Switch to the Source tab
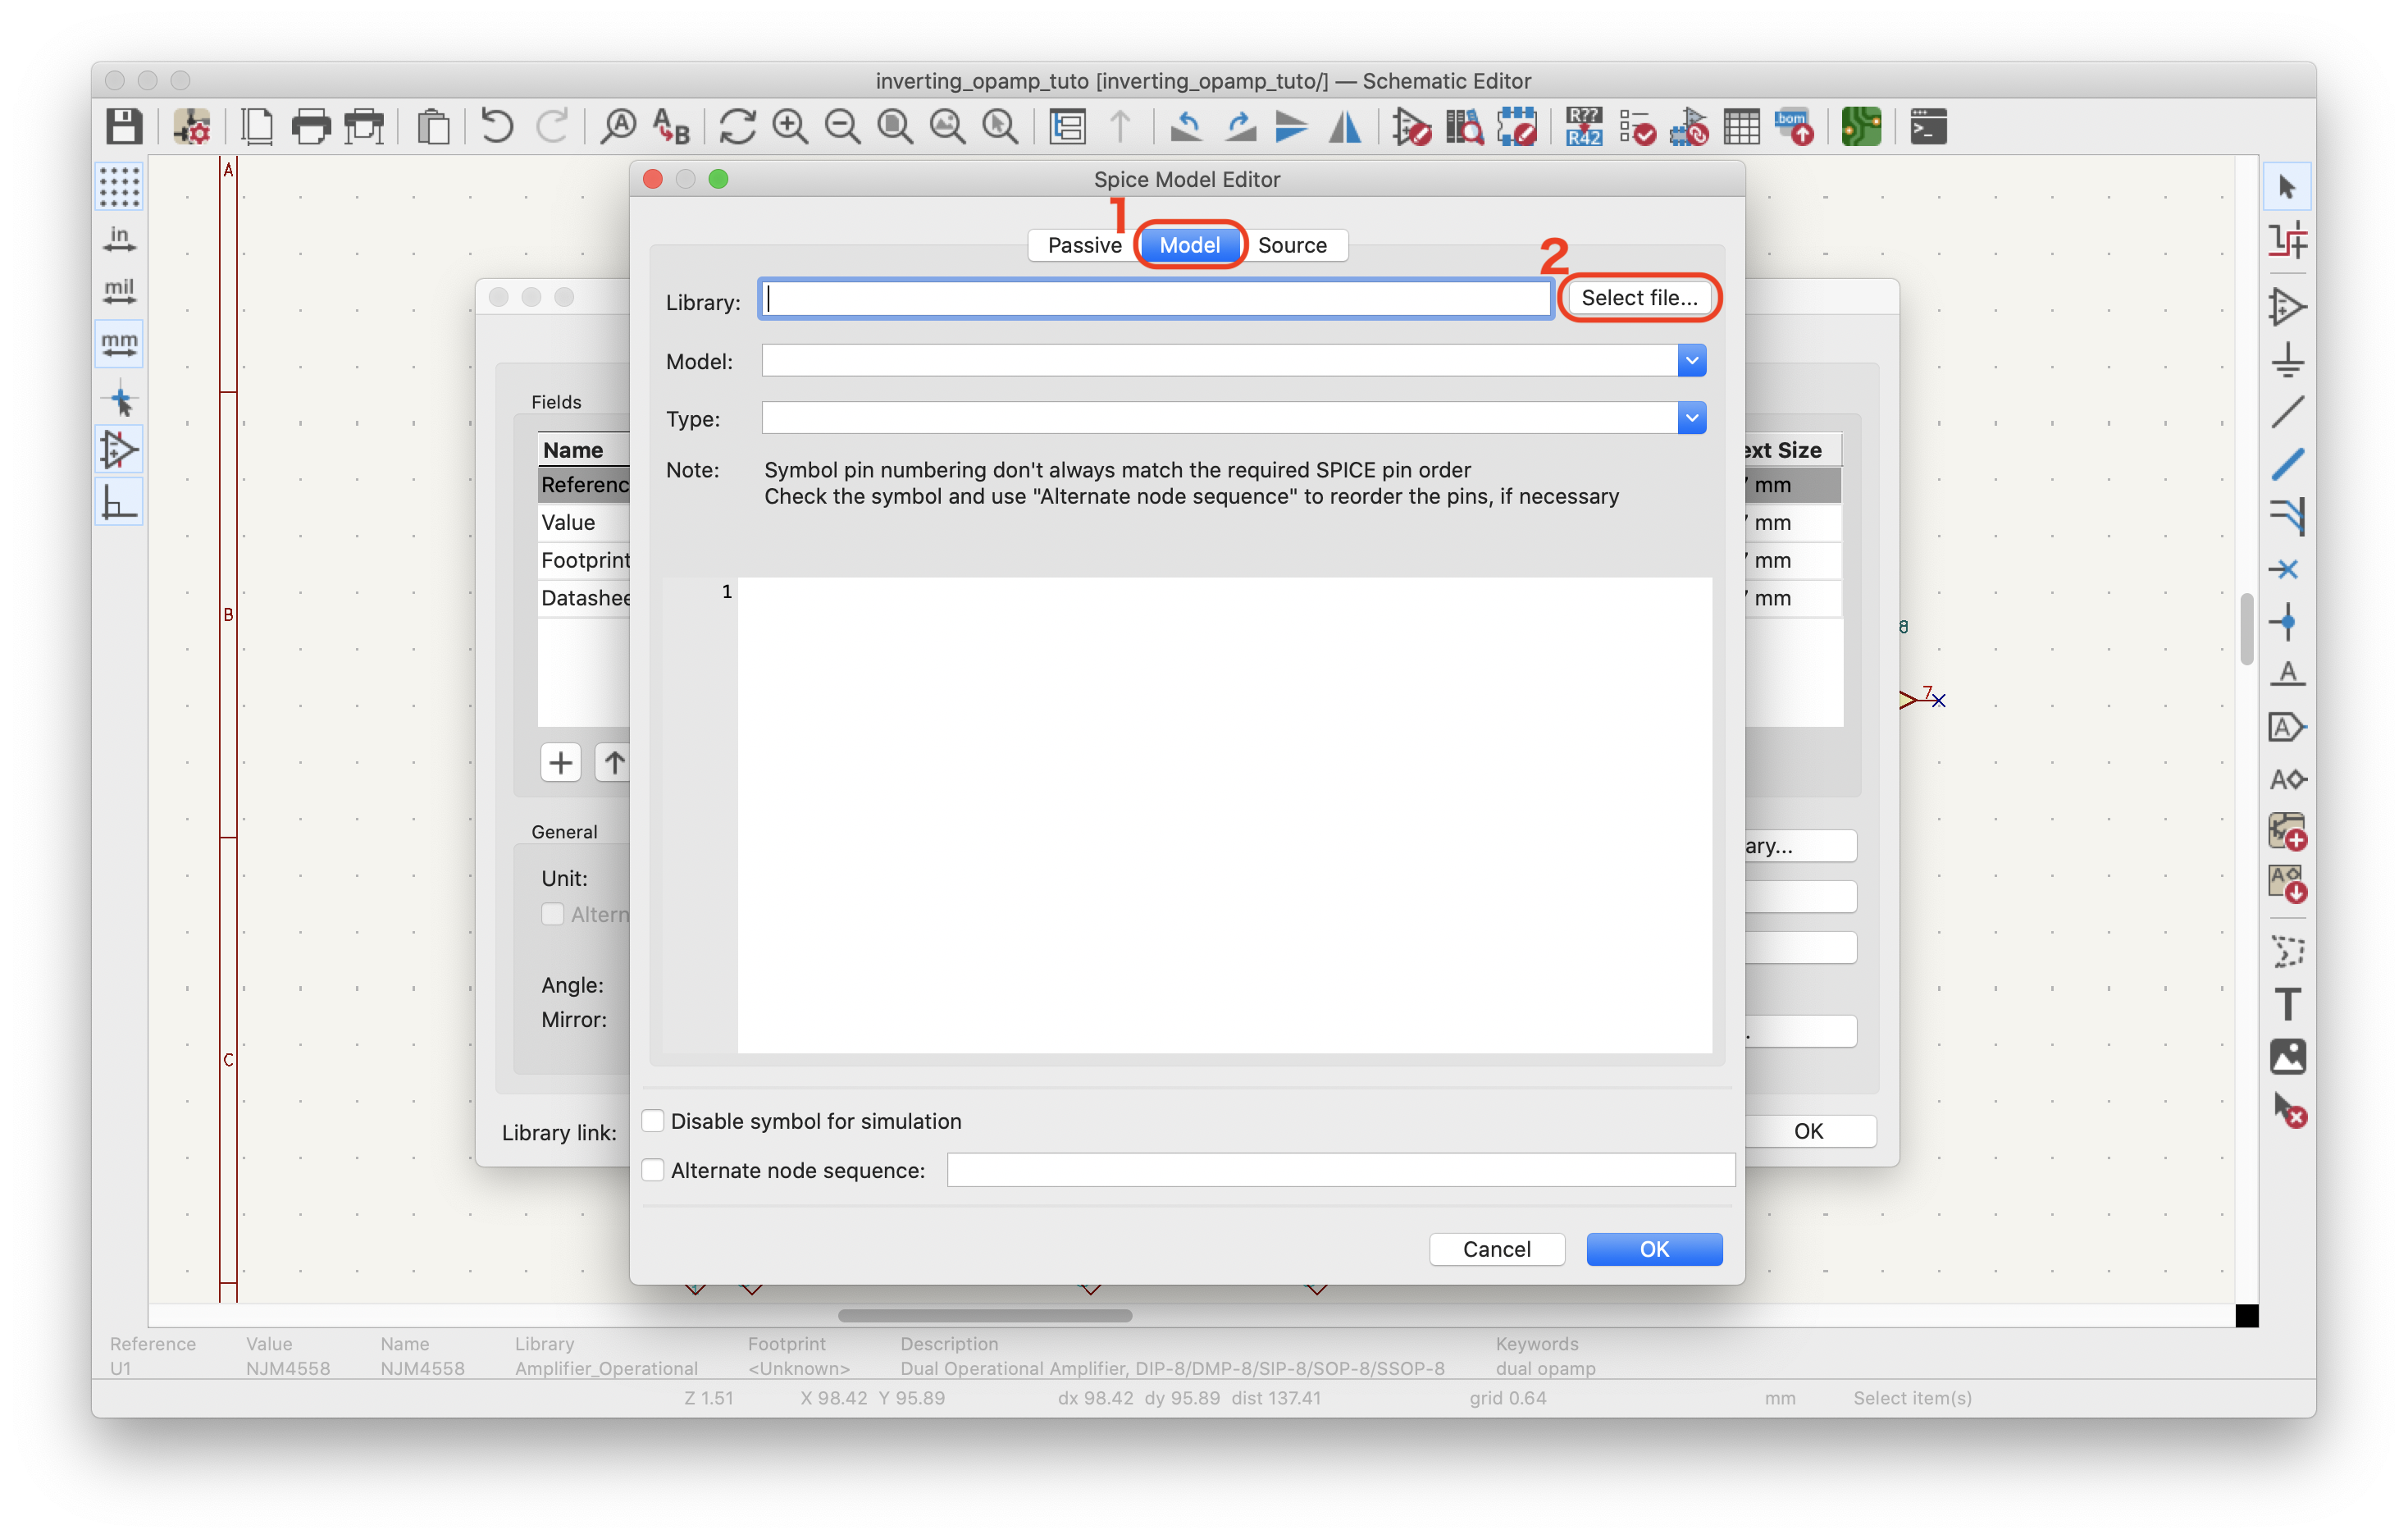Screen dimensions: 2408x1539 [x=1292, y=244]
